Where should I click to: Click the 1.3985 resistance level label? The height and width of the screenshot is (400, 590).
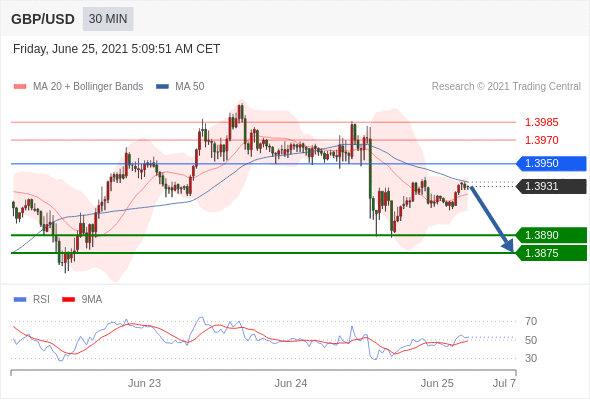click(541, 122)
